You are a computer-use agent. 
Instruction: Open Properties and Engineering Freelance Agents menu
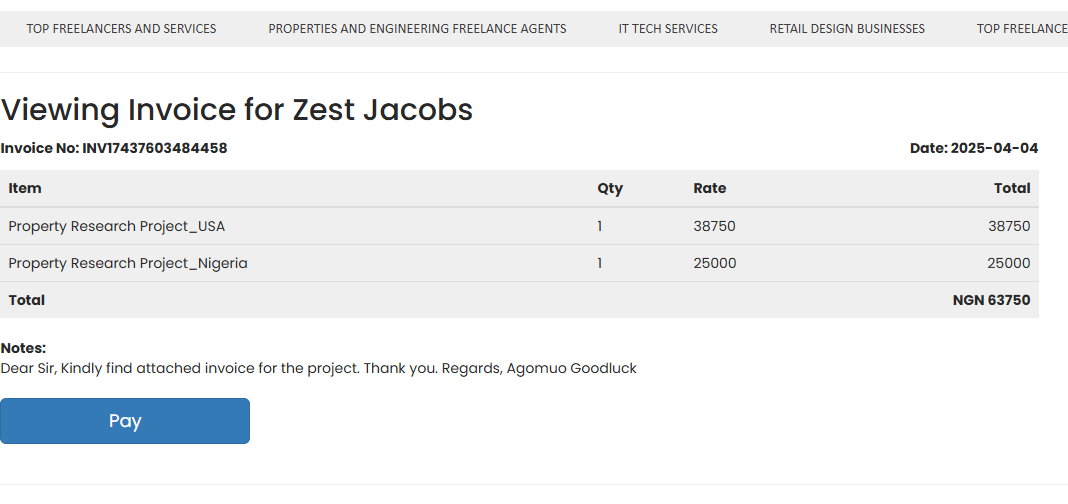pos(417,29)
